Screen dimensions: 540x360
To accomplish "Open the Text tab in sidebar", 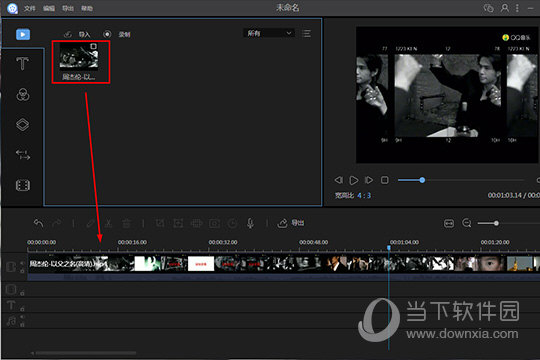I will [x=22, y=64].
